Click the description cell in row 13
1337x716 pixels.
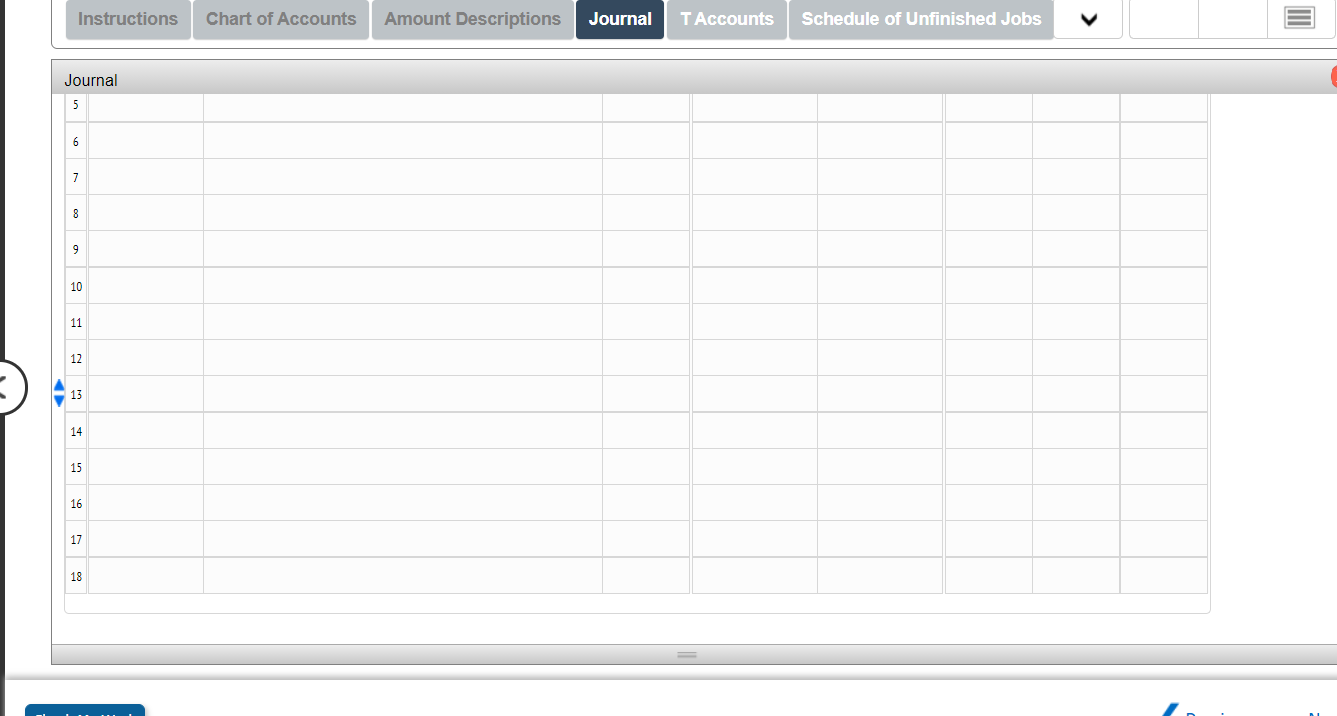point(402,394)
